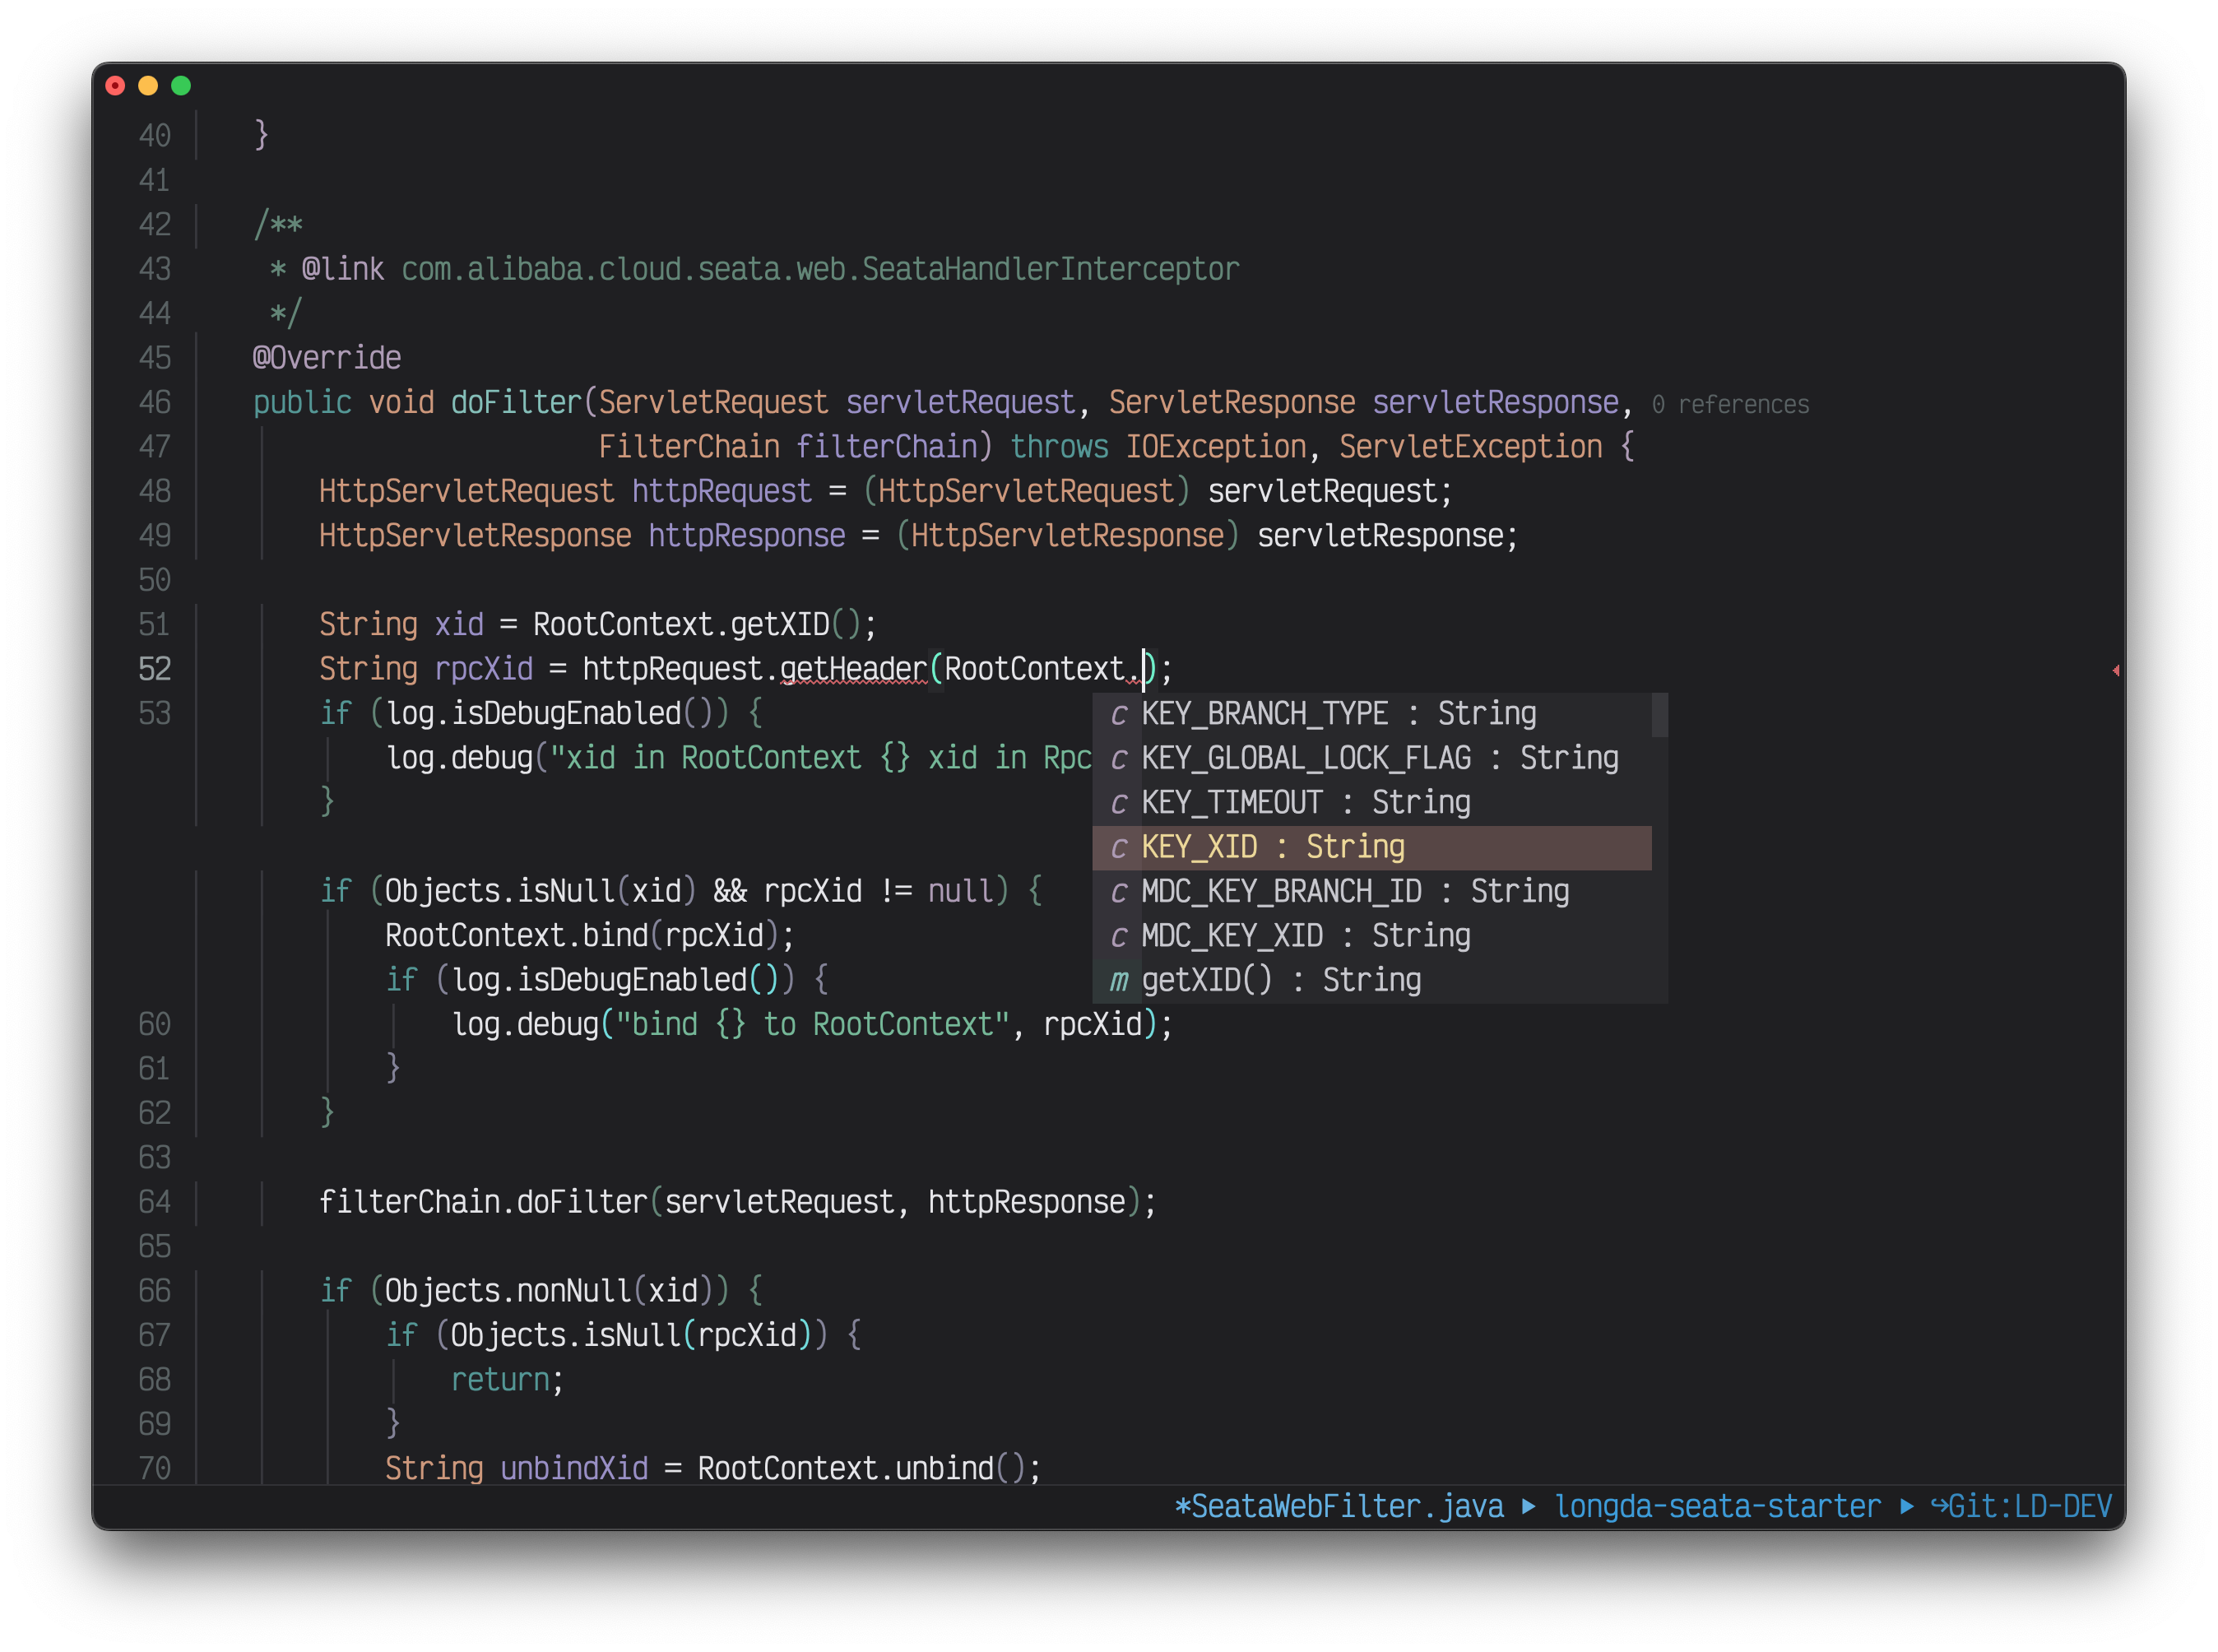Click *SeataWebFilter.java in status bar

click(1338, 1506)
